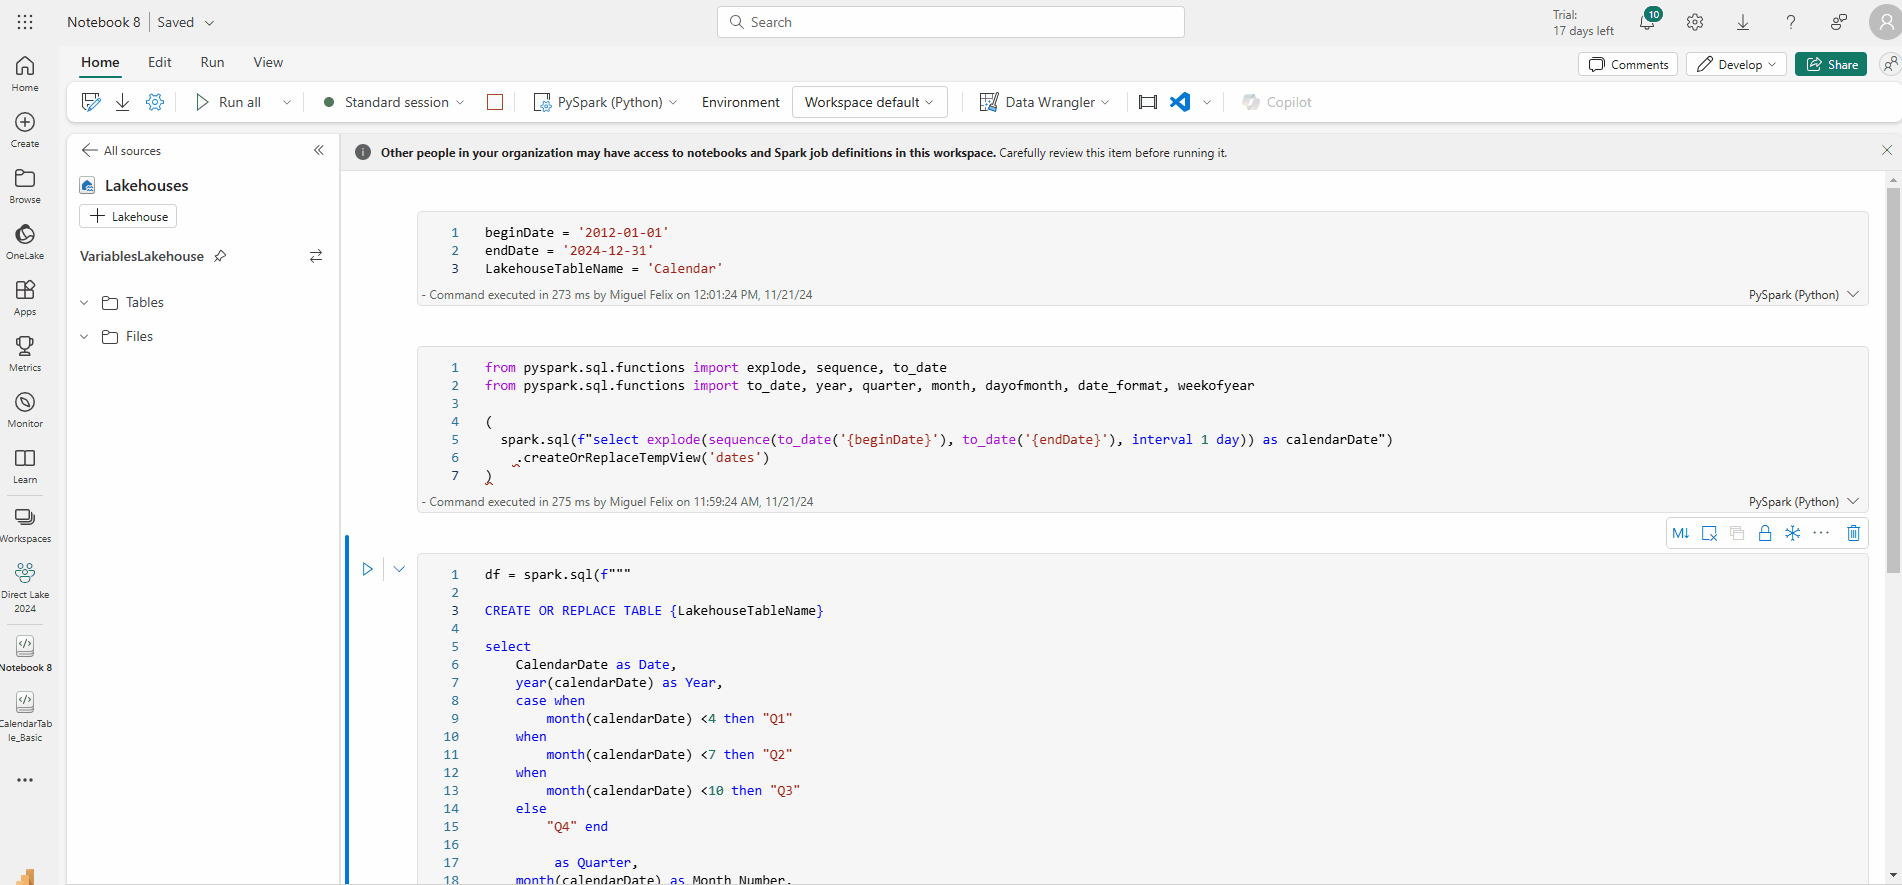1902x885 pixels.
Task: Click the notebook settings gear in the toolbar
Action: [x=155, y=102]
